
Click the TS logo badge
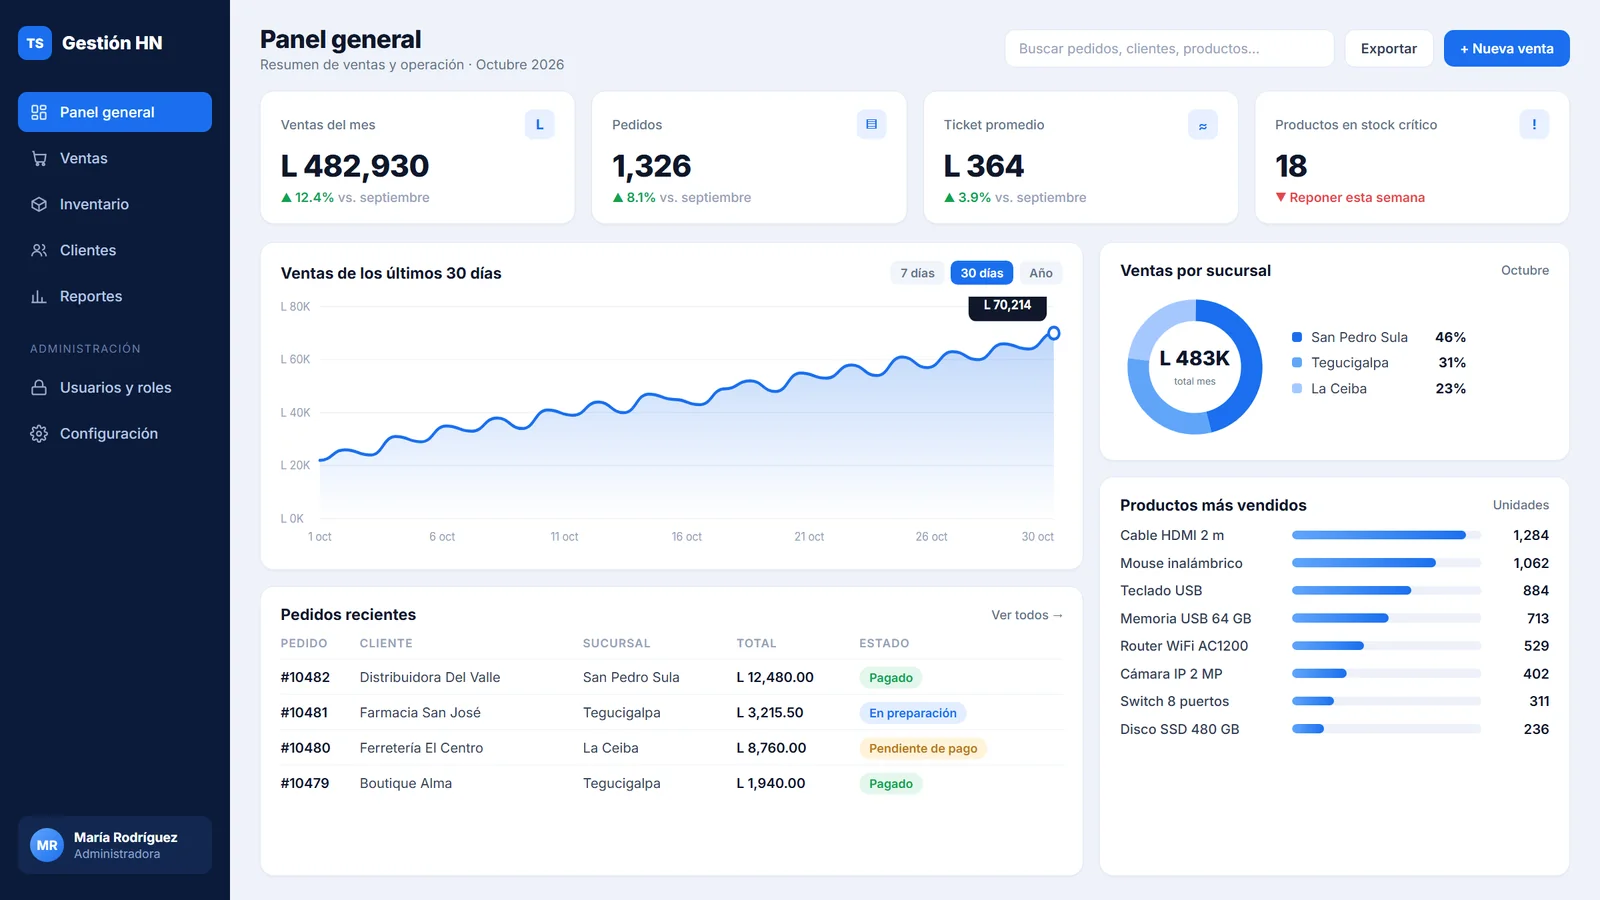tap(35, 43)
